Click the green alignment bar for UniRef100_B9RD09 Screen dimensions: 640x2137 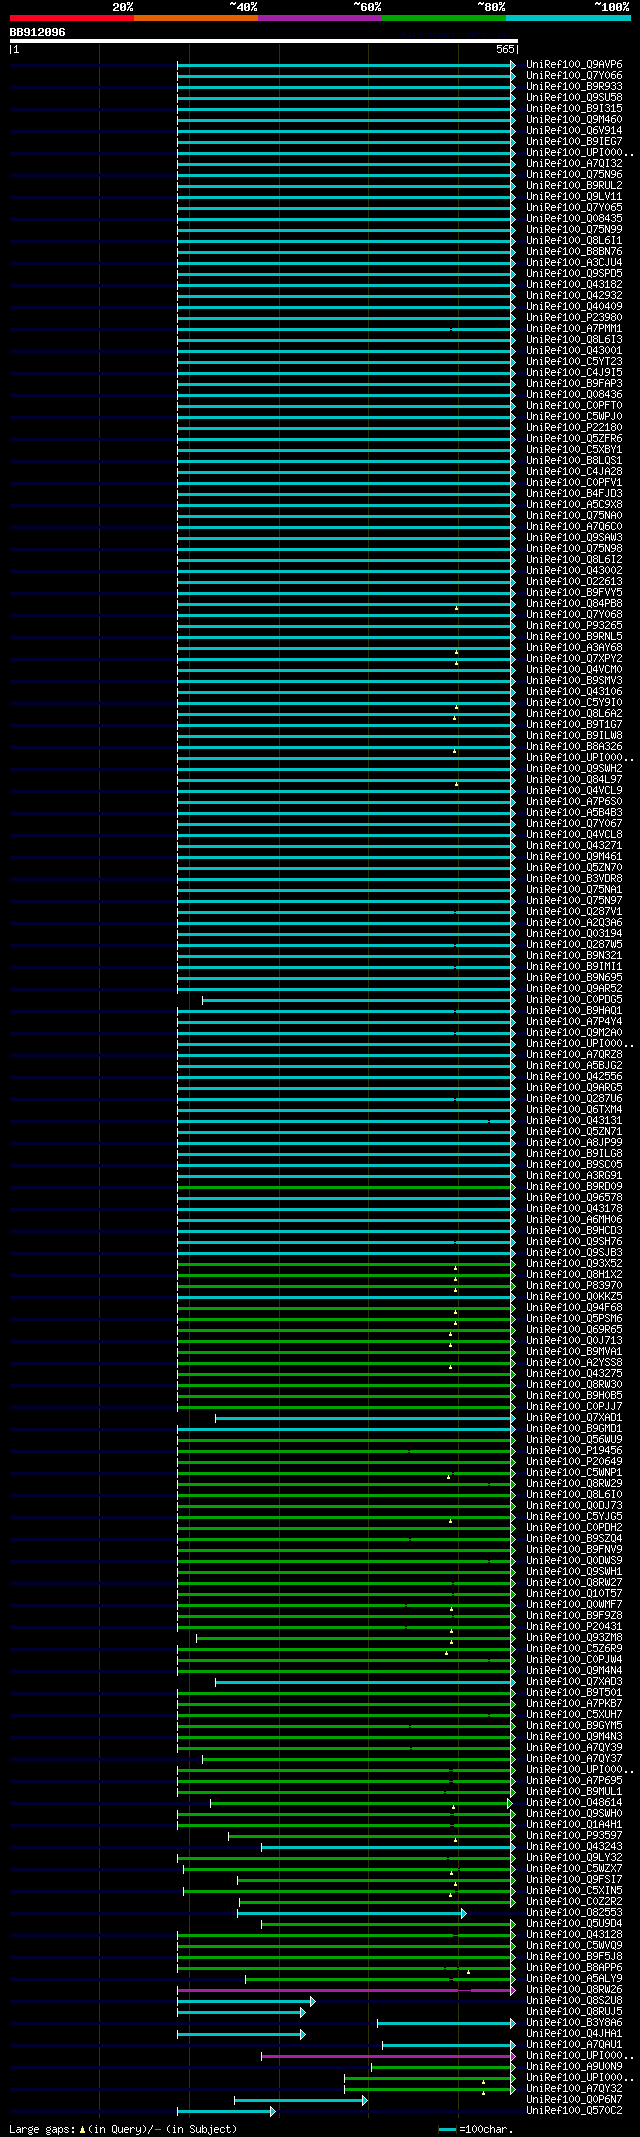point(347,1187)
